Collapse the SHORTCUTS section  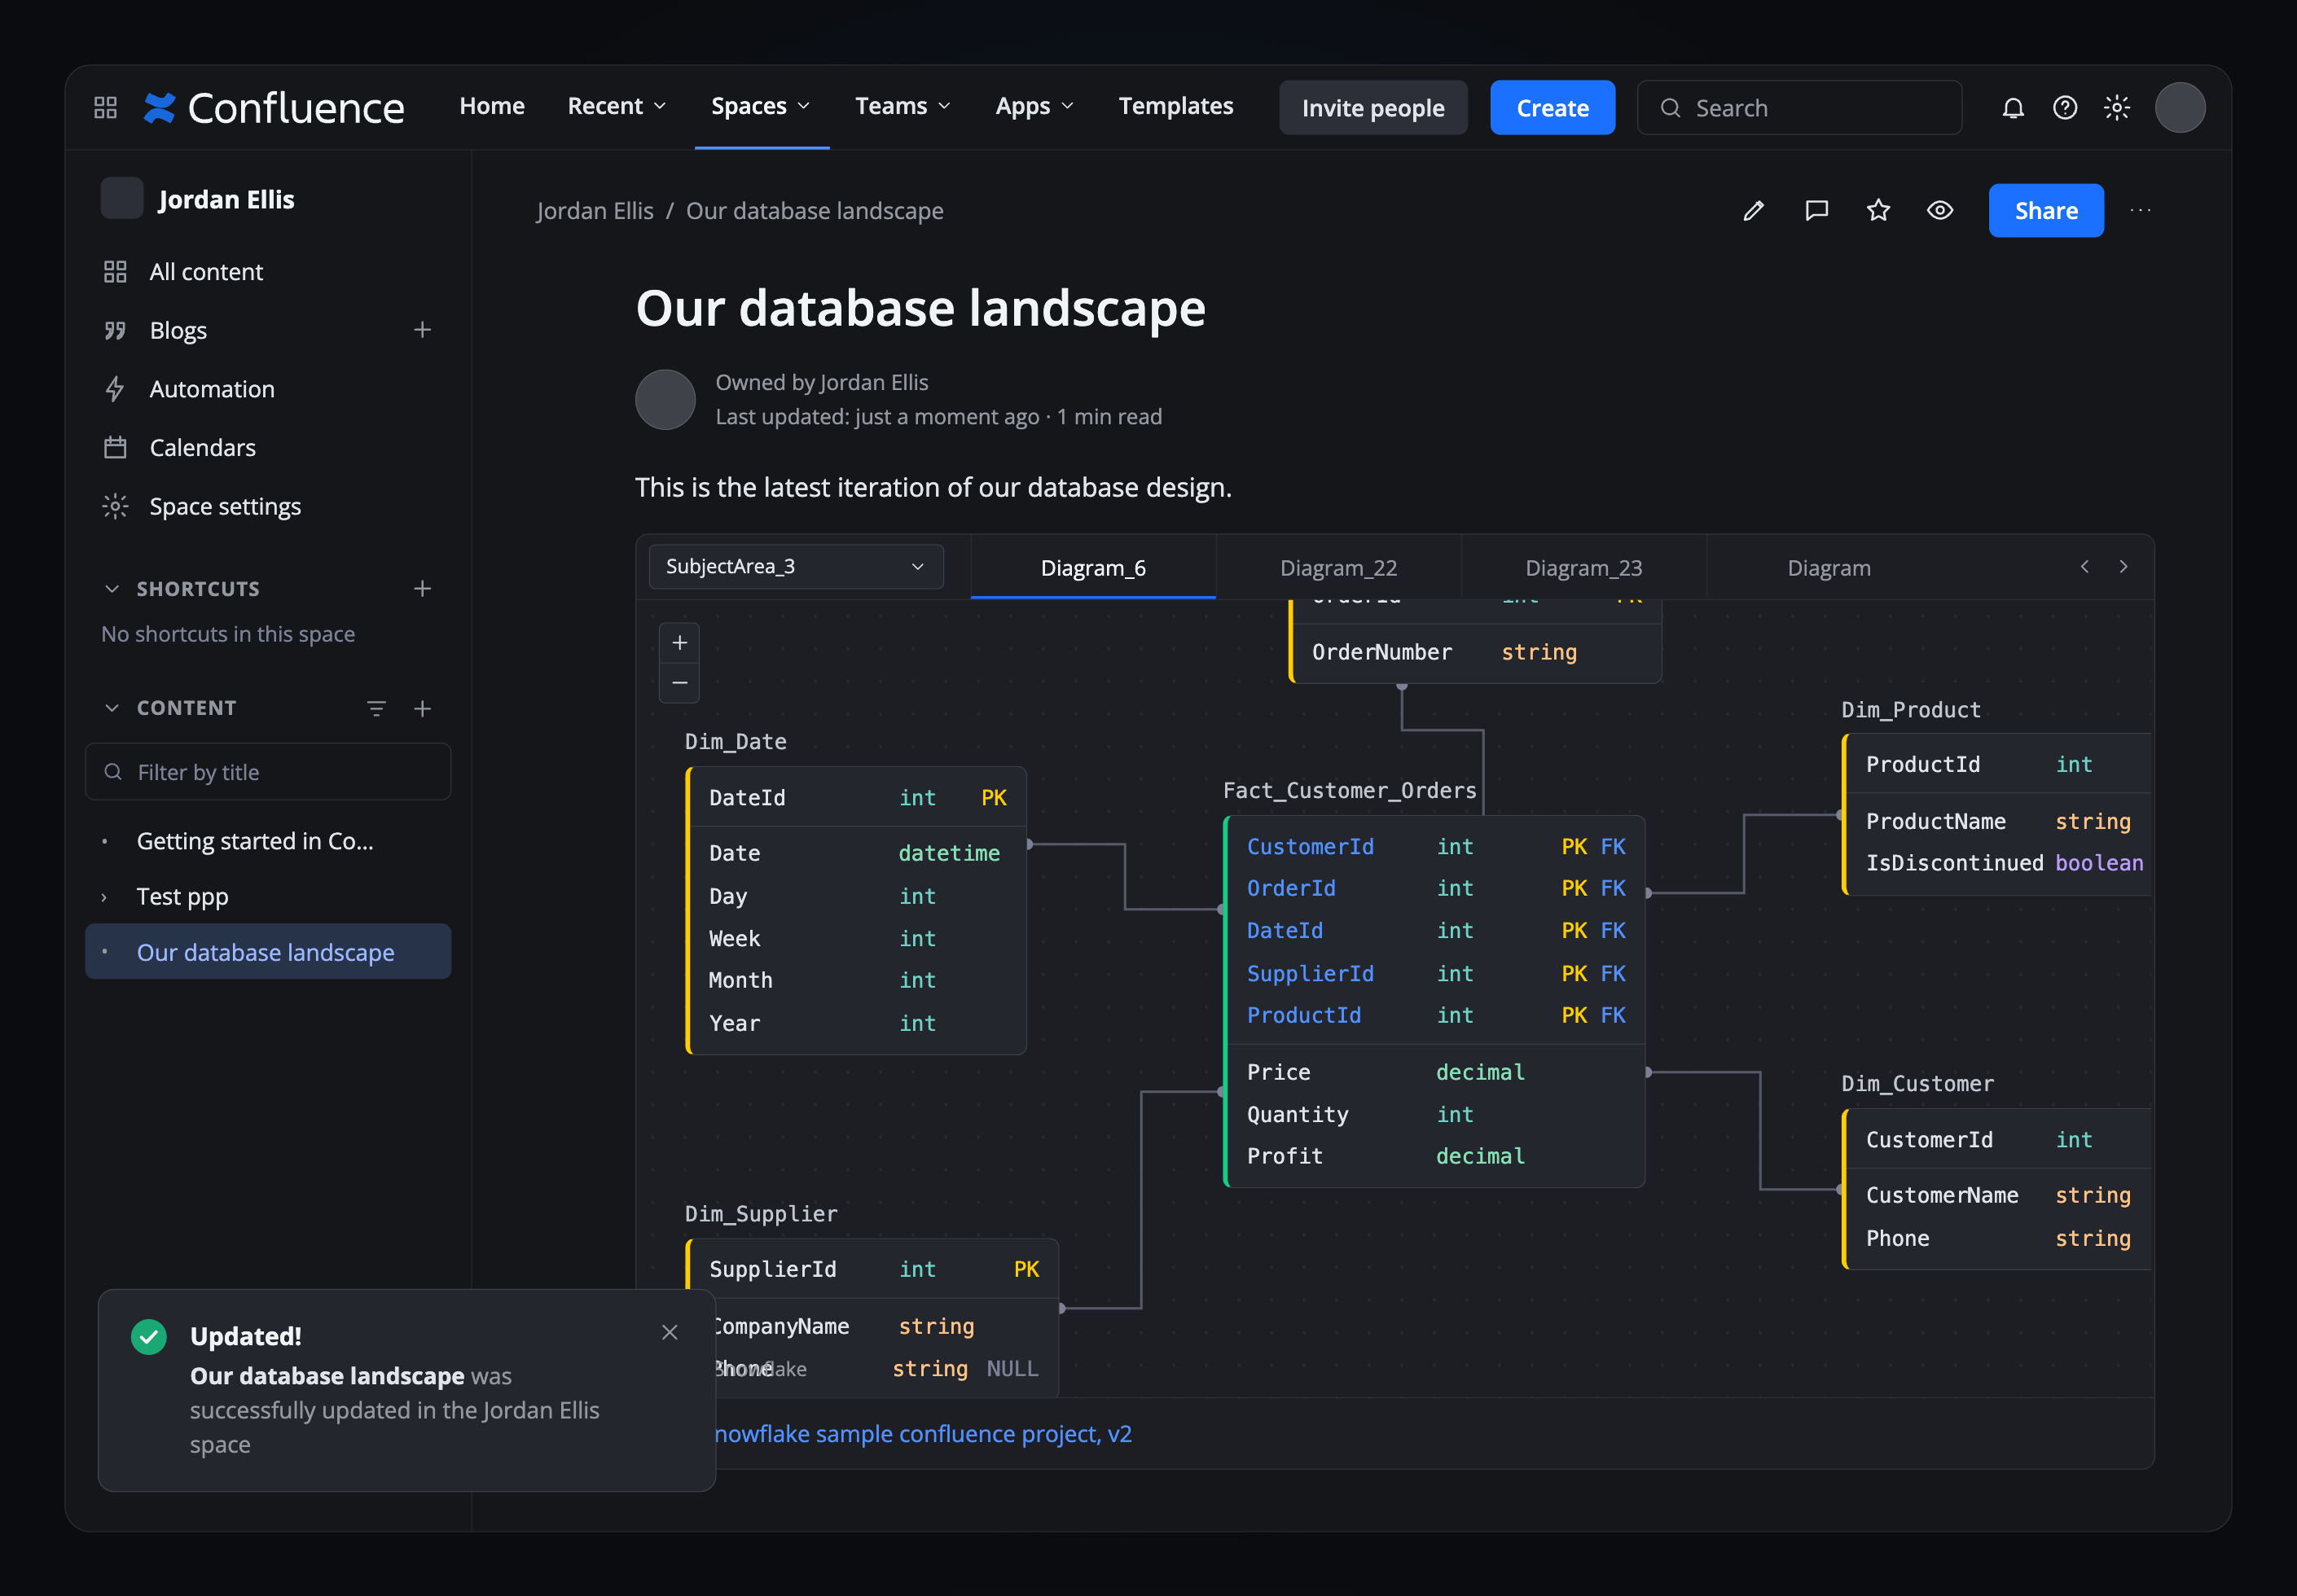[112, 589]
